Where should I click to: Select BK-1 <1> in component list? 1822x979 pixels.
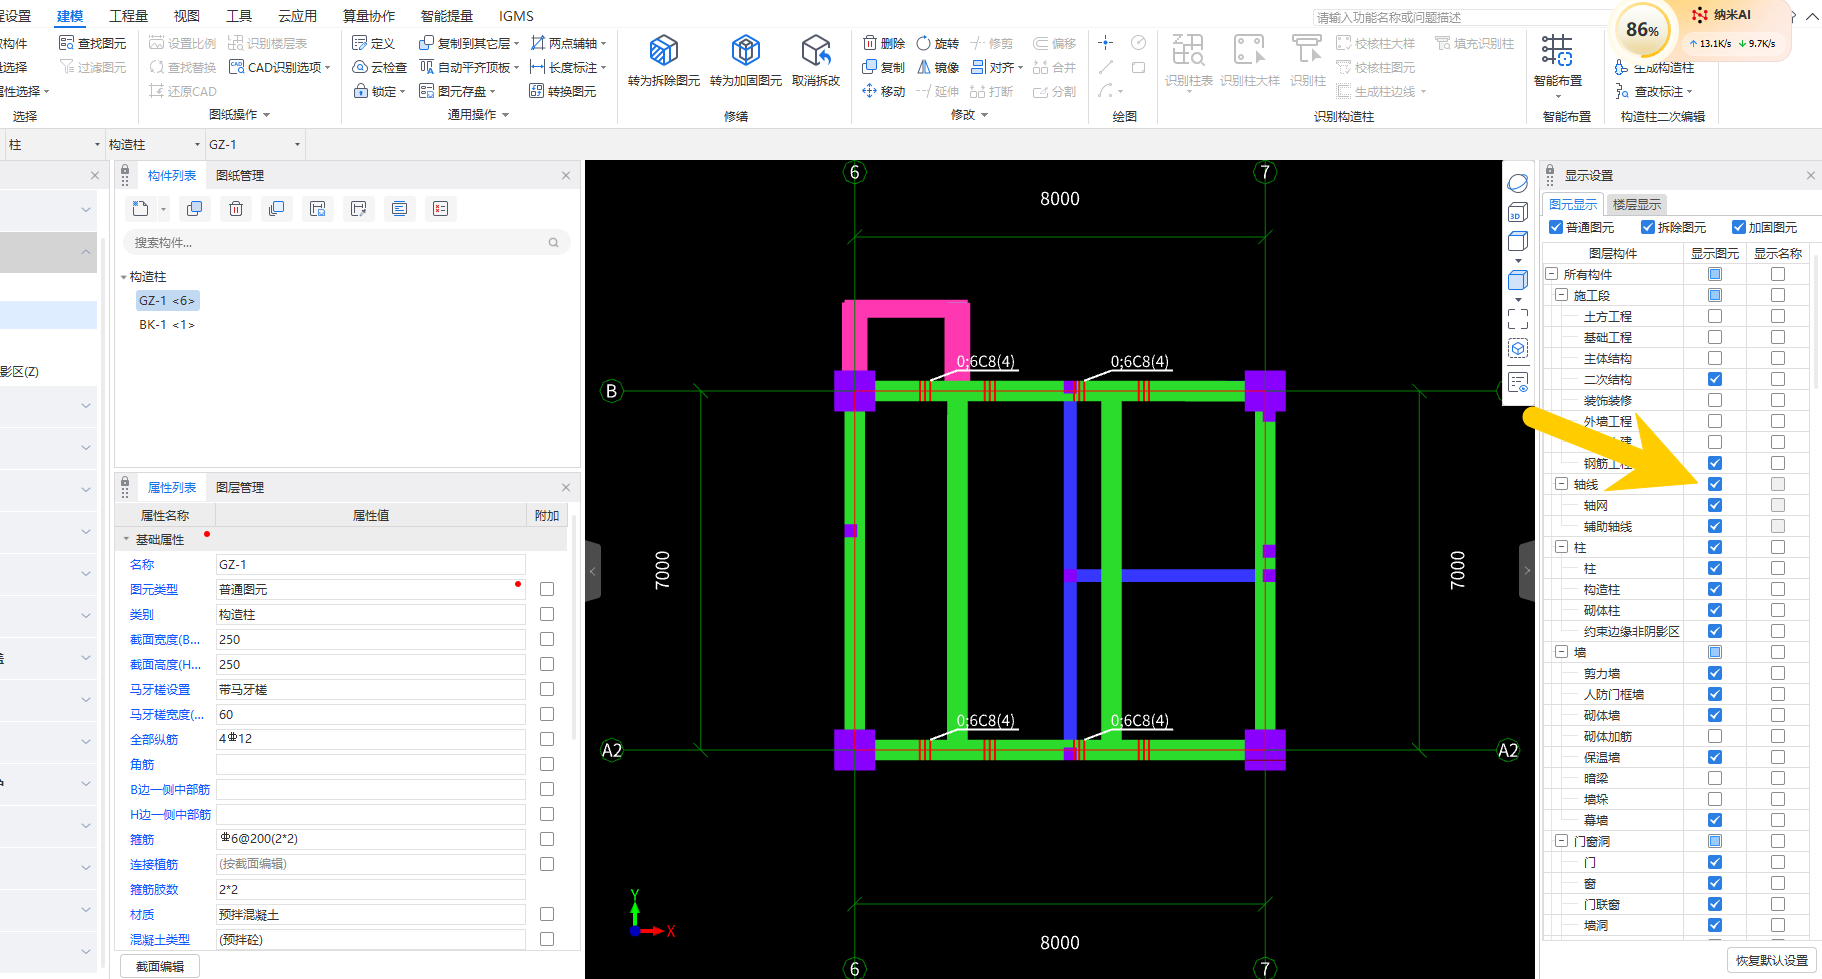[167, 324]
